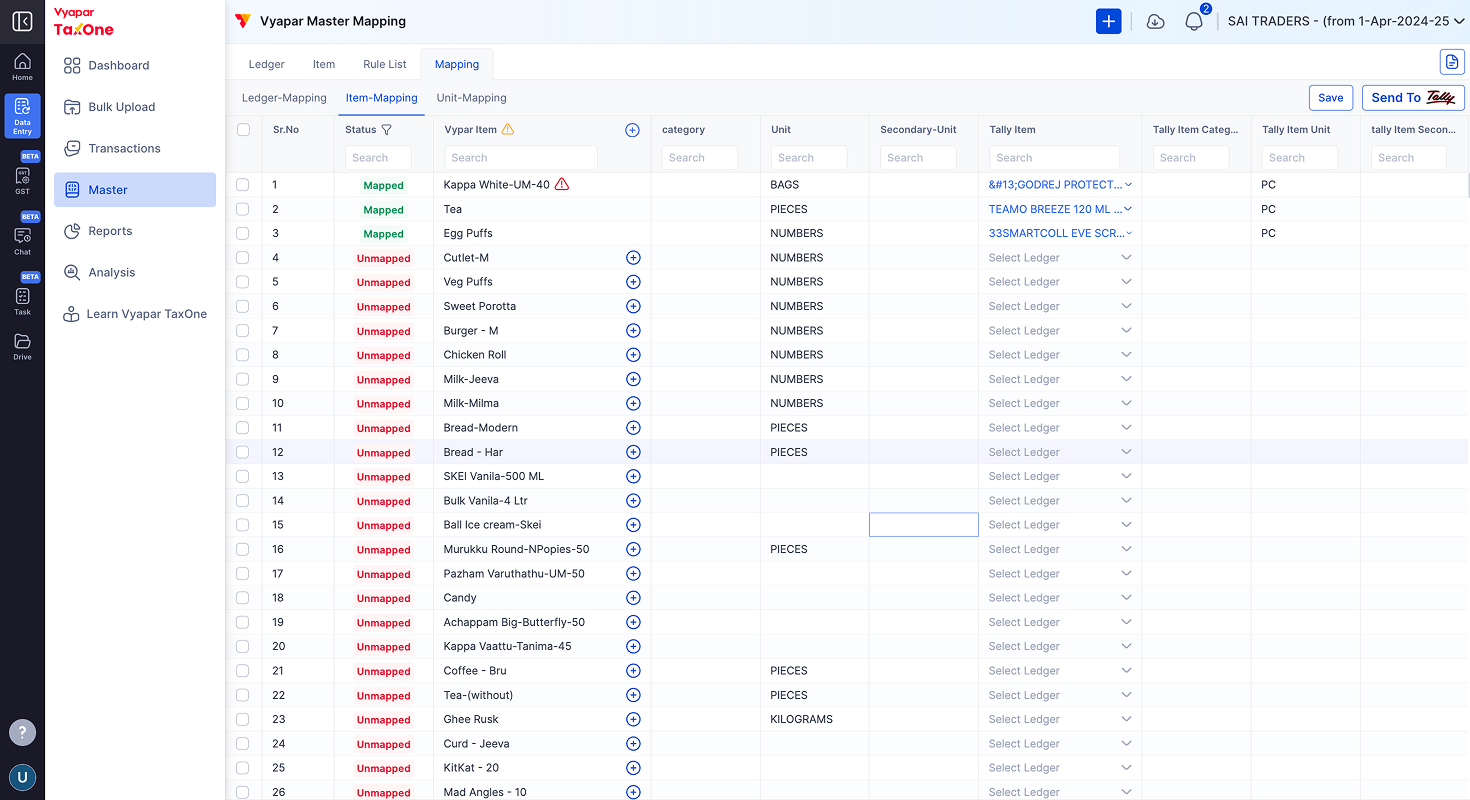Tick the checkbox for row 1 Kappa White-UM-40
Image resolution: width=1470 pixels, height=800 pixels.
coord(243,185)
